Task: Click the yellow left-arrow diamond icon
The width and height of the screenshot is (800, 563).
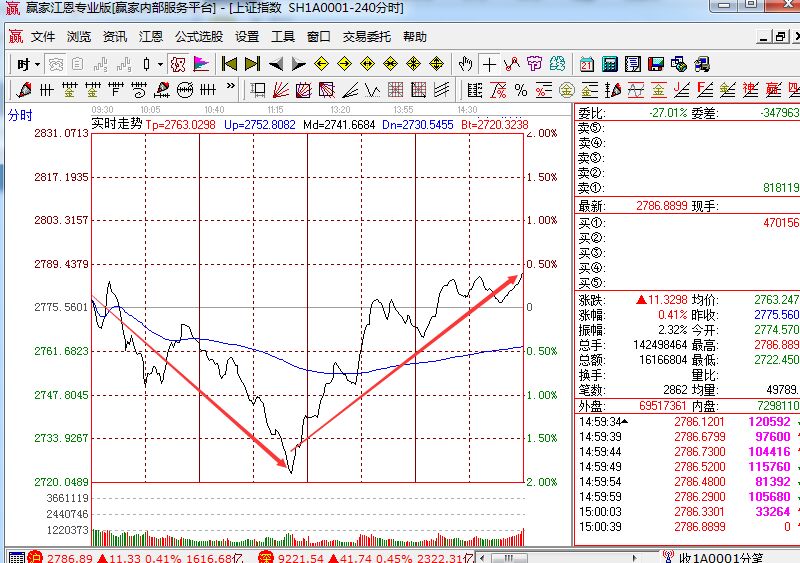Action: pyautogui.click(x=321, y=64)
